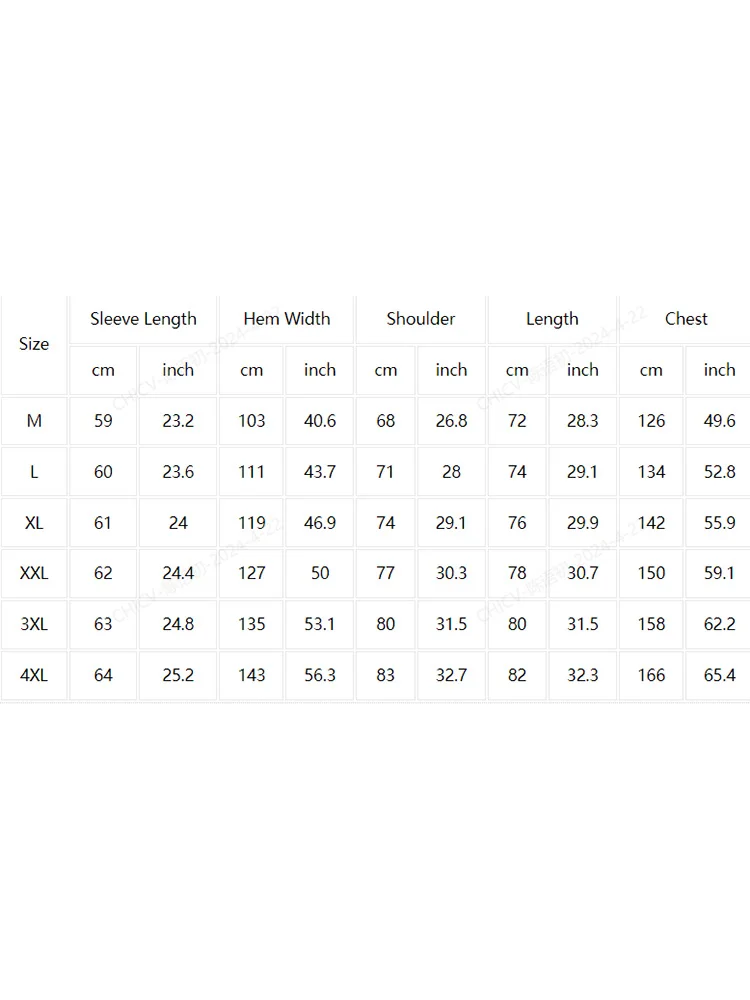Click the Hem Width header cell
The height and width of the screenshot is (1000, 750).
(x=286, y=319)
